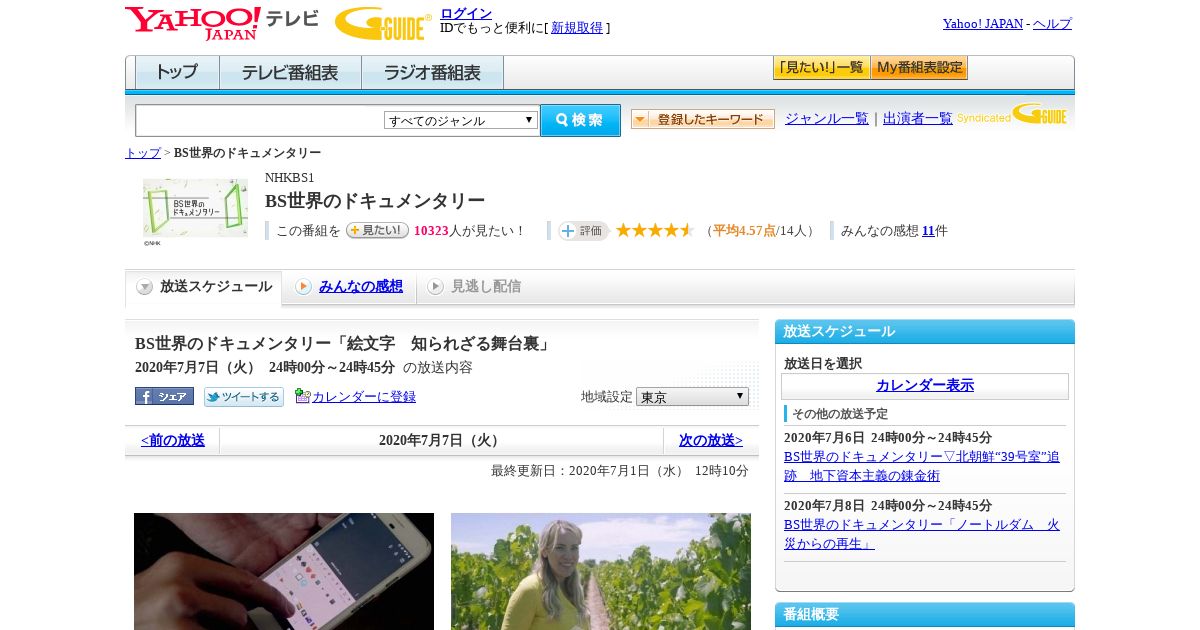This screenshot has height=630, width=1200.
Task: Click the トップ breadcrumb link
Action: pyautogui.click(x=143, y=153)
